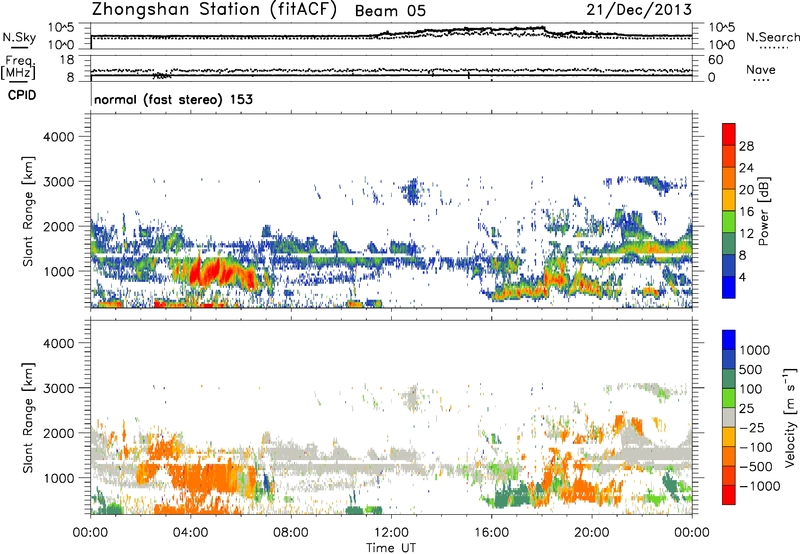The width and height of the screenshot is (800, 554).
Task: Click the date 21/Dec/2013
Action: 639,9
